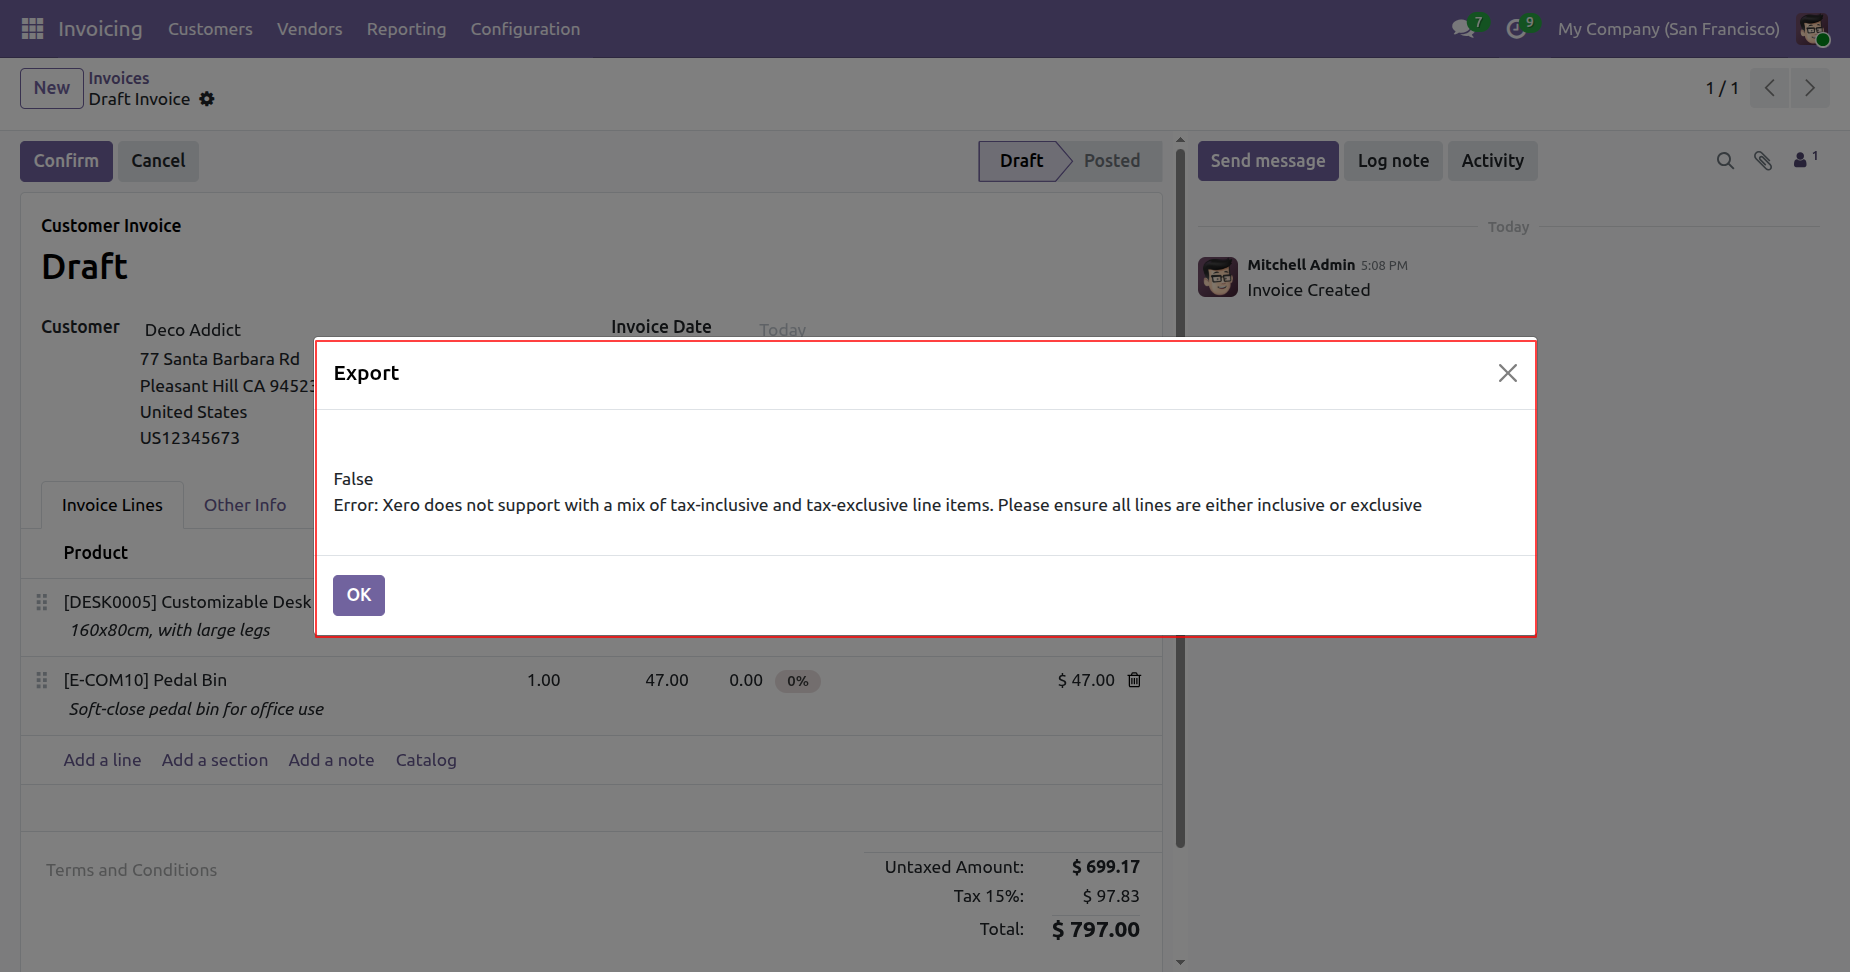Open the Reporting menu
The width and height of the screenshot is (1850, 972).
tap(406, 29)
